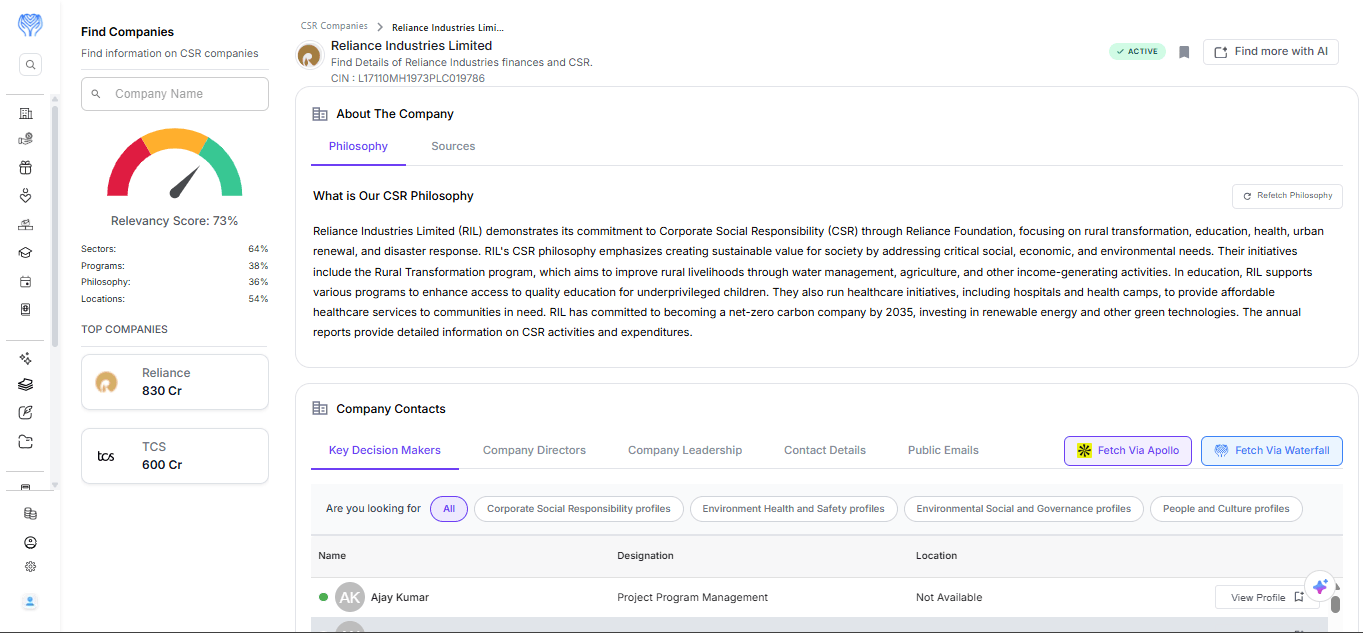Select the 'All' profiles filter chip
1363x633 pixels.
click(x=449, y=509)
